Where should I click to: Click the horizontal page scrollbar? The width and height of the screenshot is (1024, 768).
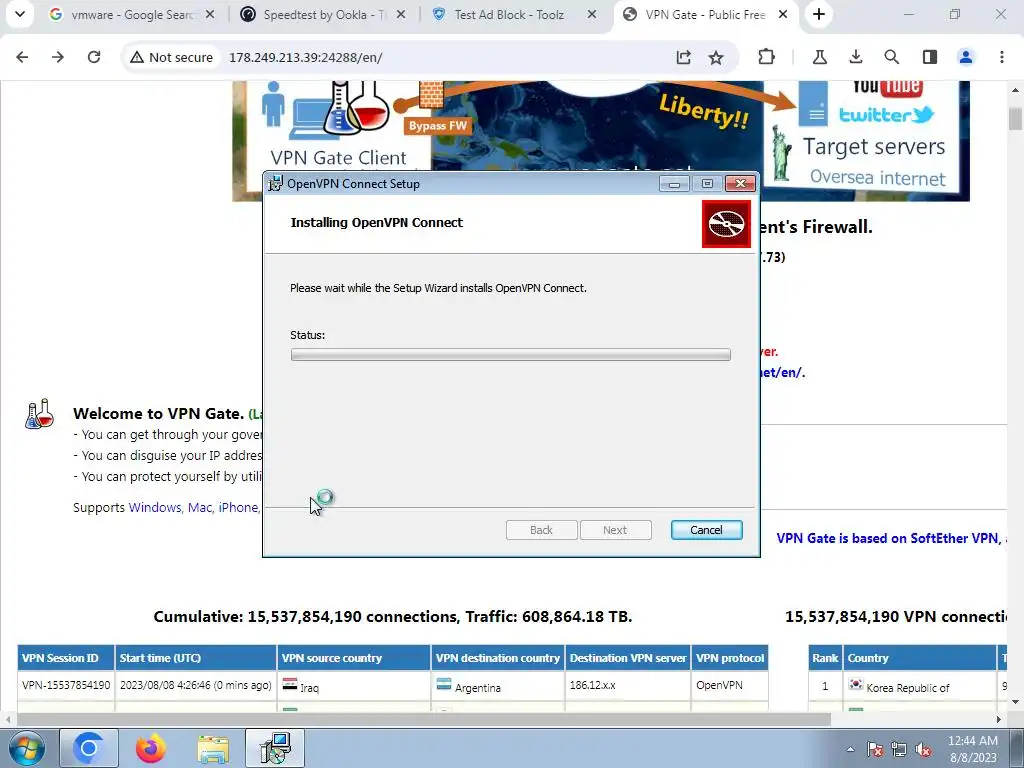423,719
